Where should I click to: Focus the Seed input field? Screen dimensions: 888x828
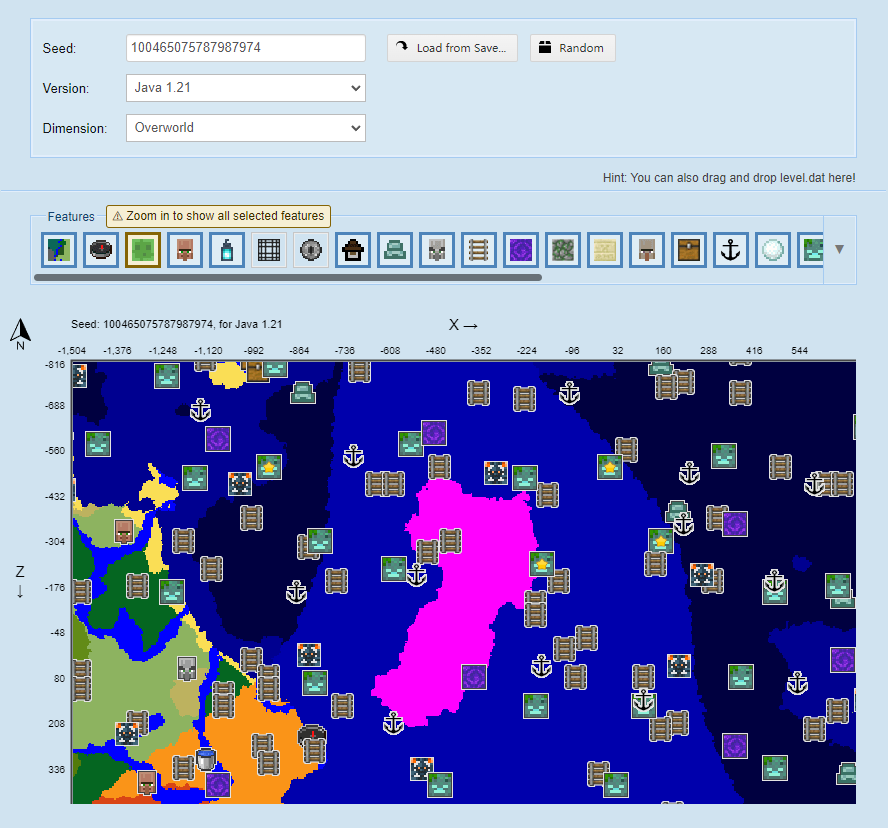[246, 48]
